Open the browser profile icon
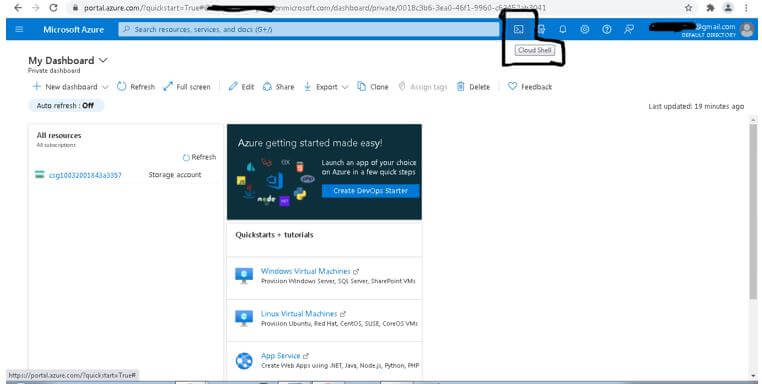The width and height of the screenshot is (762, 384). click(x=728, y=8)
